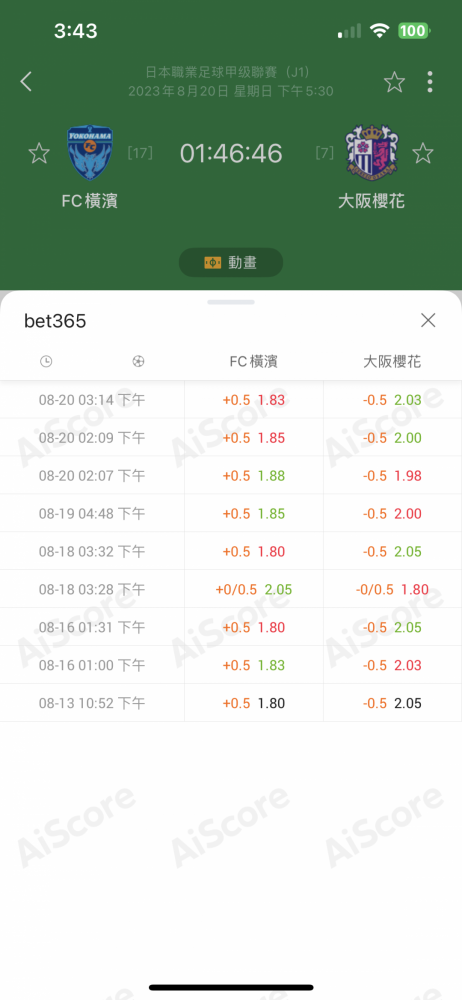Select the FC橫濱 column header
The width and height of the screenshot is (462, 1000).
253,362
